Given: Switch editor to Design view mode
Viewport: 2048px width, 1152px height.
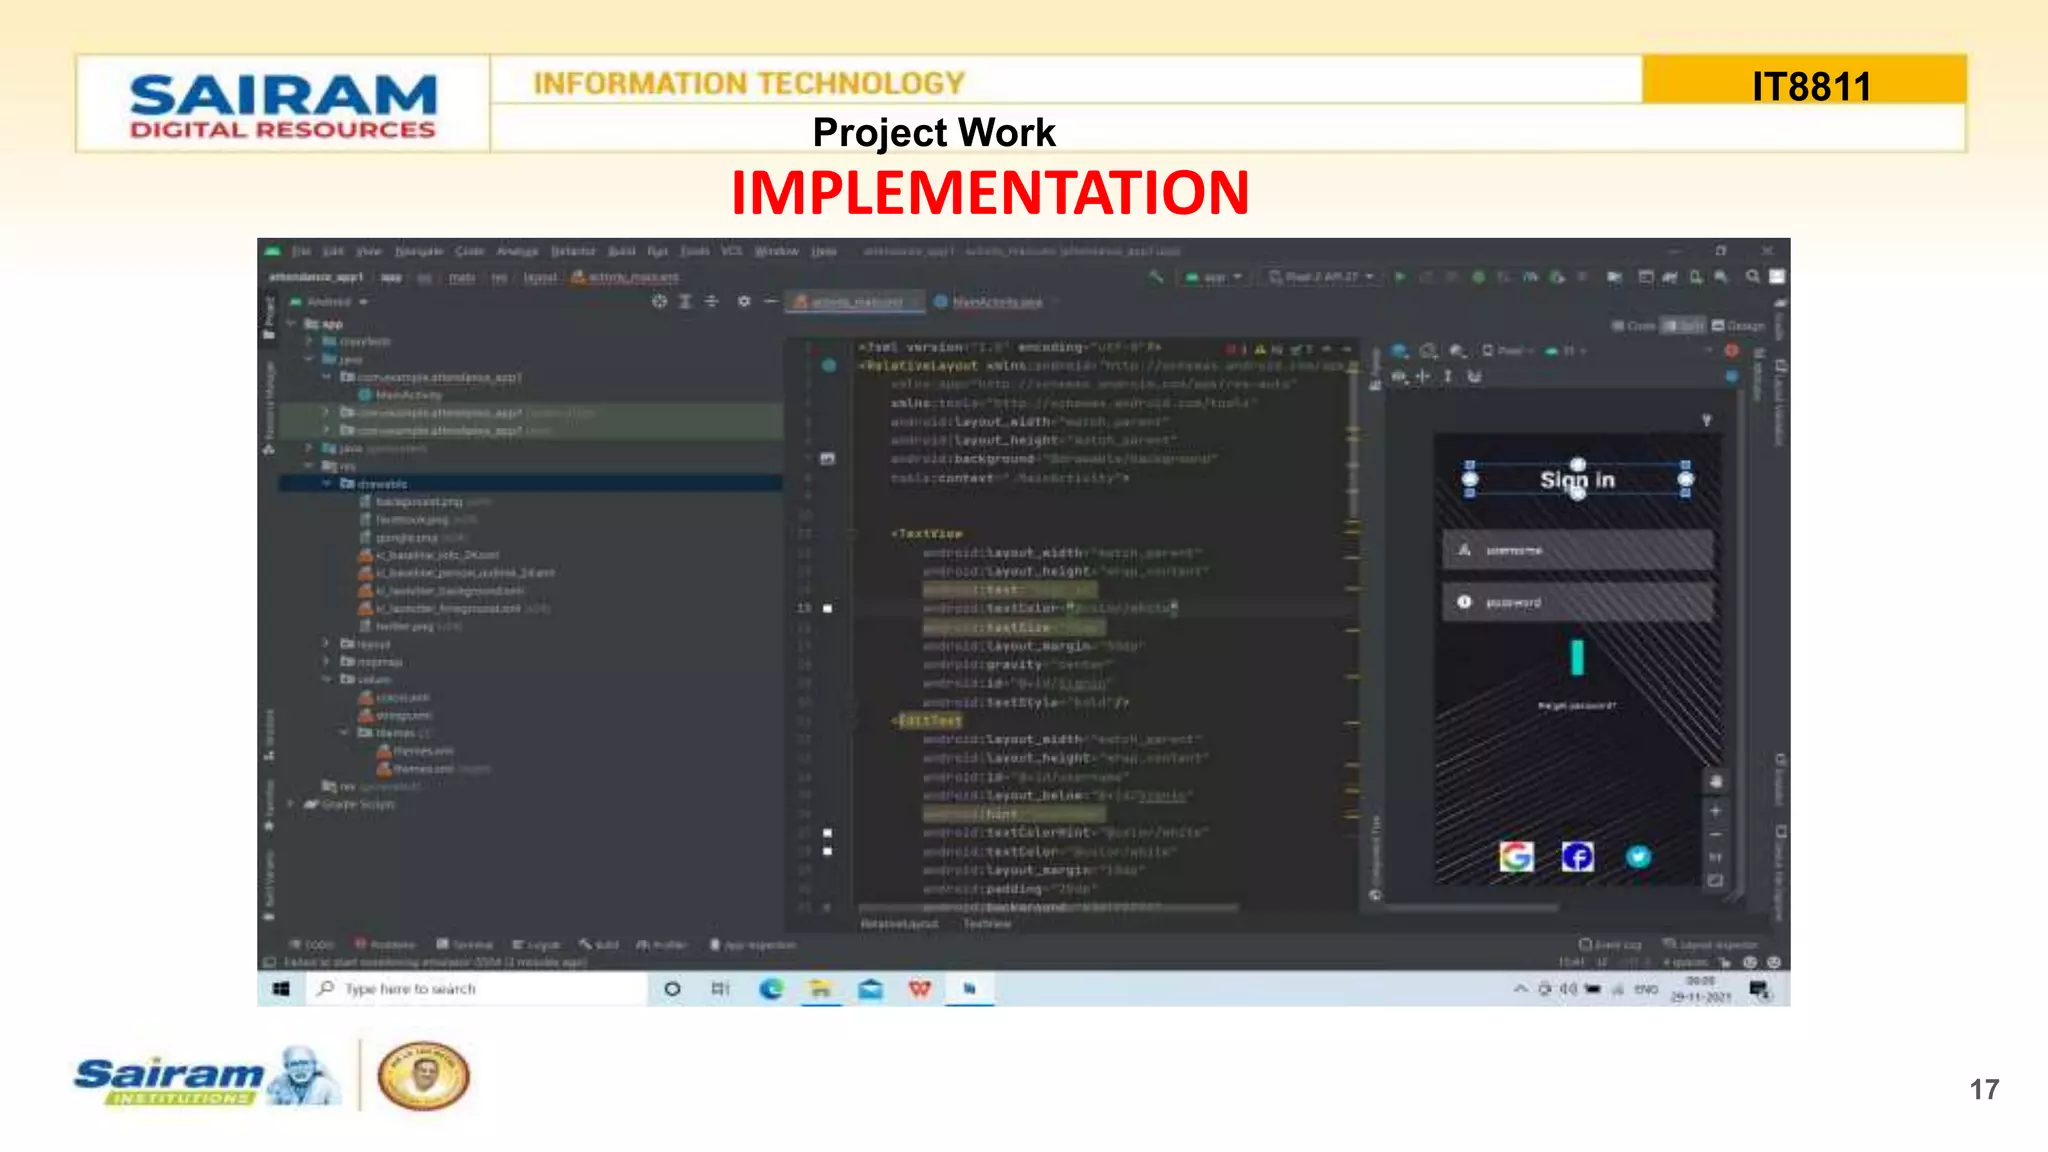Looking at the screenshot, I should [1738, 326].
